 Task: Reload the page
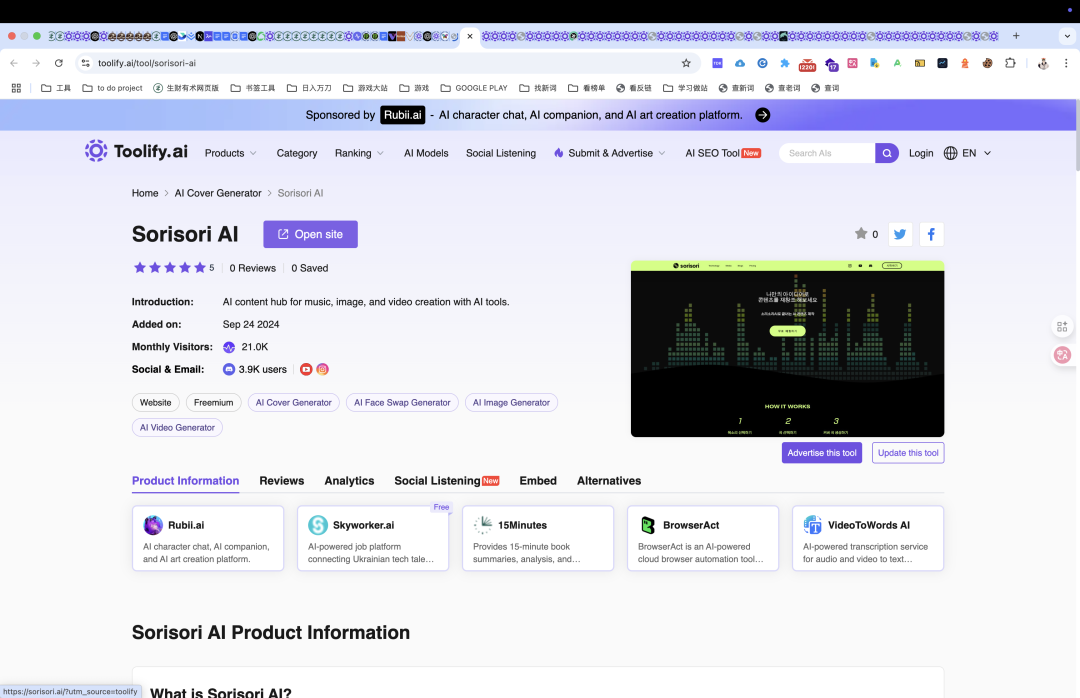(59, 63)
